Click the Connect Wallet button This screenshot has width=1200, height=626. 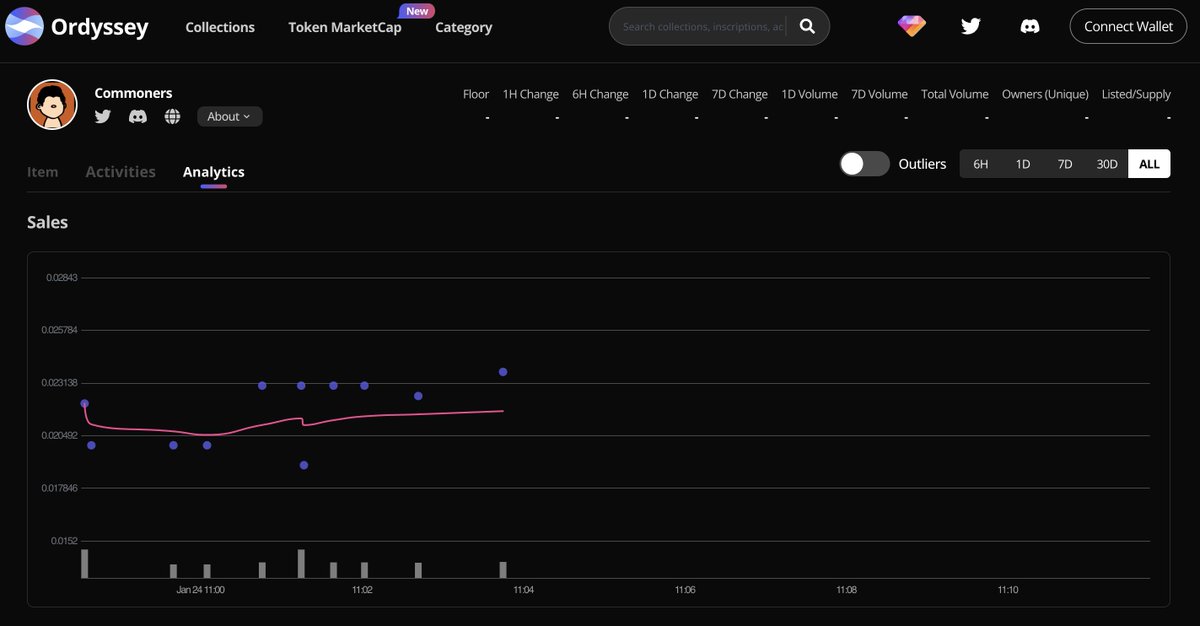click(x=1128, y=27)
